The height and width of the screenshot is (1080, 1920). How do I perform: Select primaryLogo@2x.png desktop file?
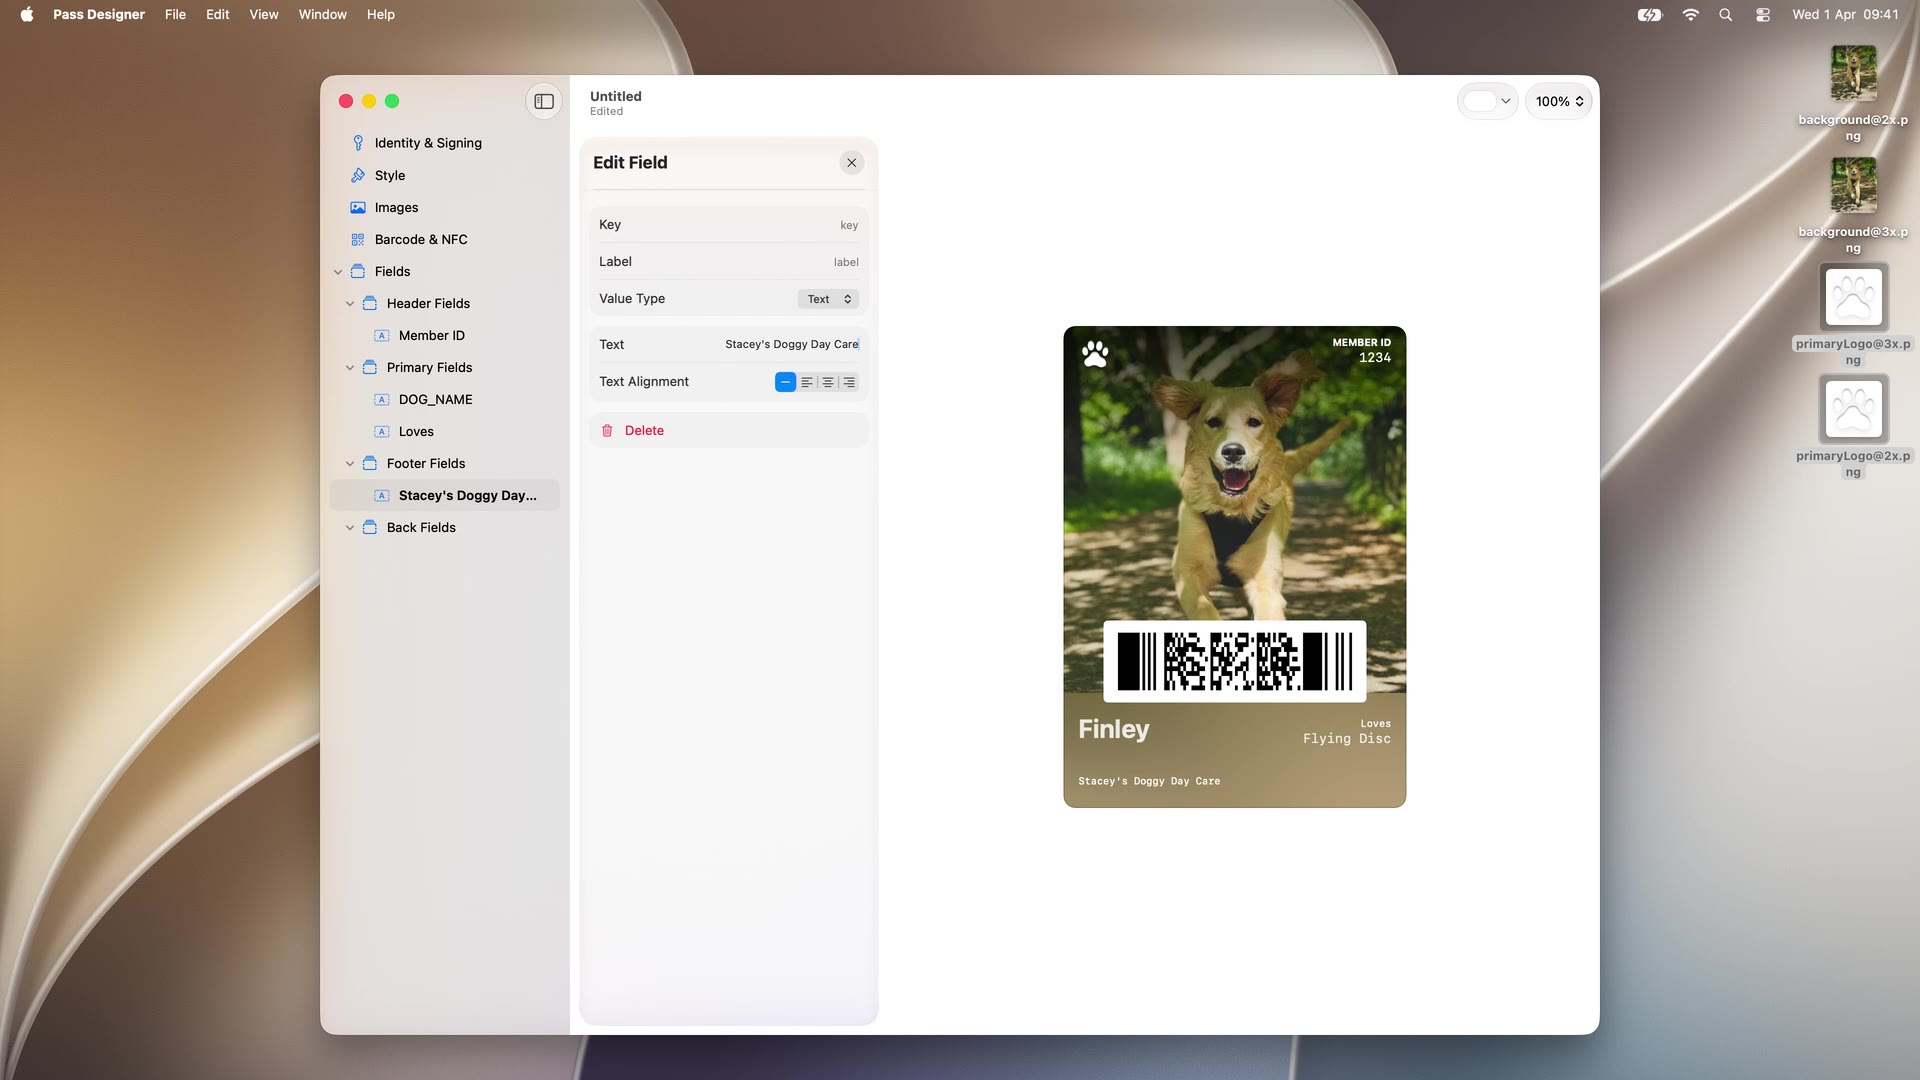pyautogui.click(x=1853, y=427)
